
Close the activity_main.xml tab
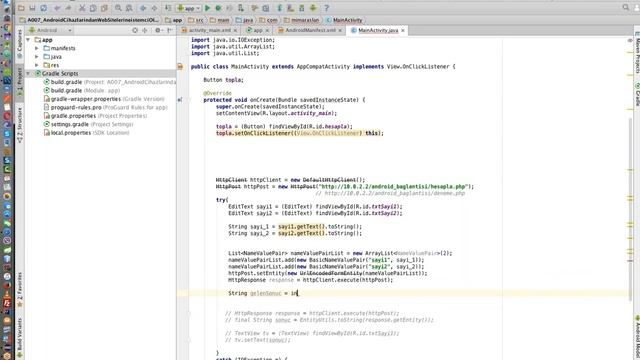(x=235, y=30)
